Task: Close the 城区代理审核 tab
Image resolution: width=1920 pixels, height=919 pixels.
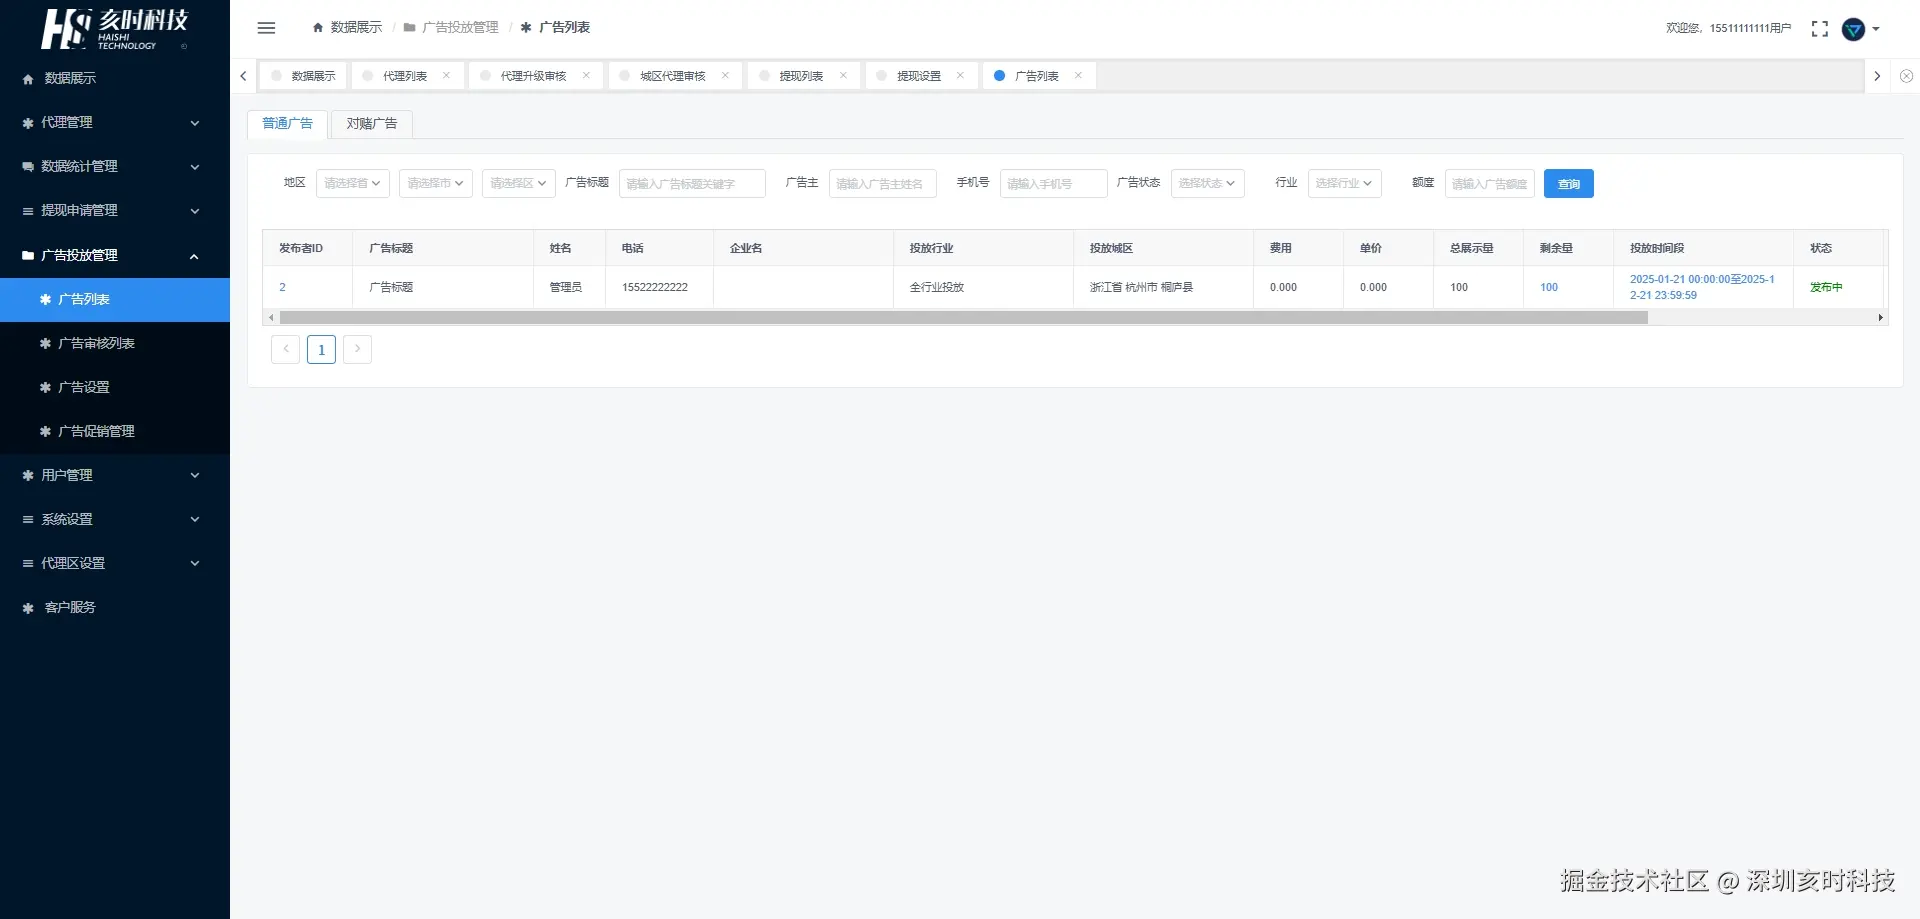Action: tap(725, 76)
